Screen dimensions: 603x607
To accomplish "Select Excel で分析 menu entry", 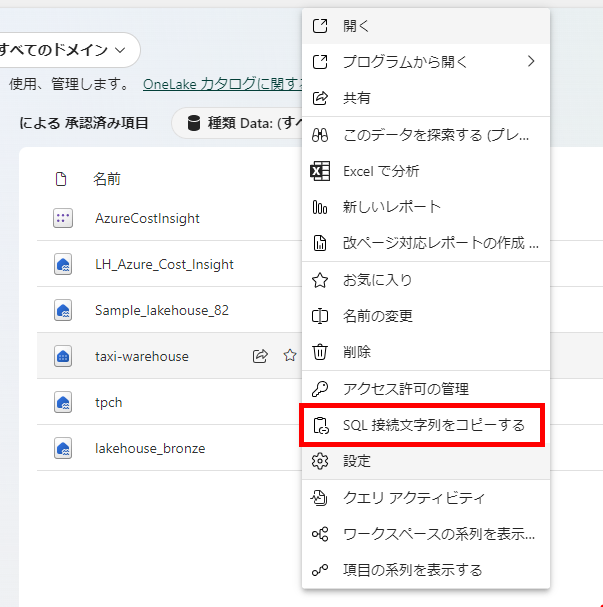I will [426, 171].
